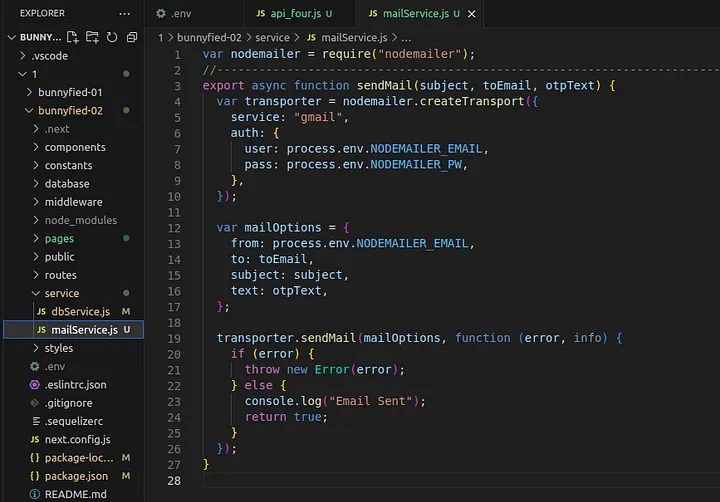Expand the node_modules folder
This screenshot has width=720, height=502.
tap(36, 220)
